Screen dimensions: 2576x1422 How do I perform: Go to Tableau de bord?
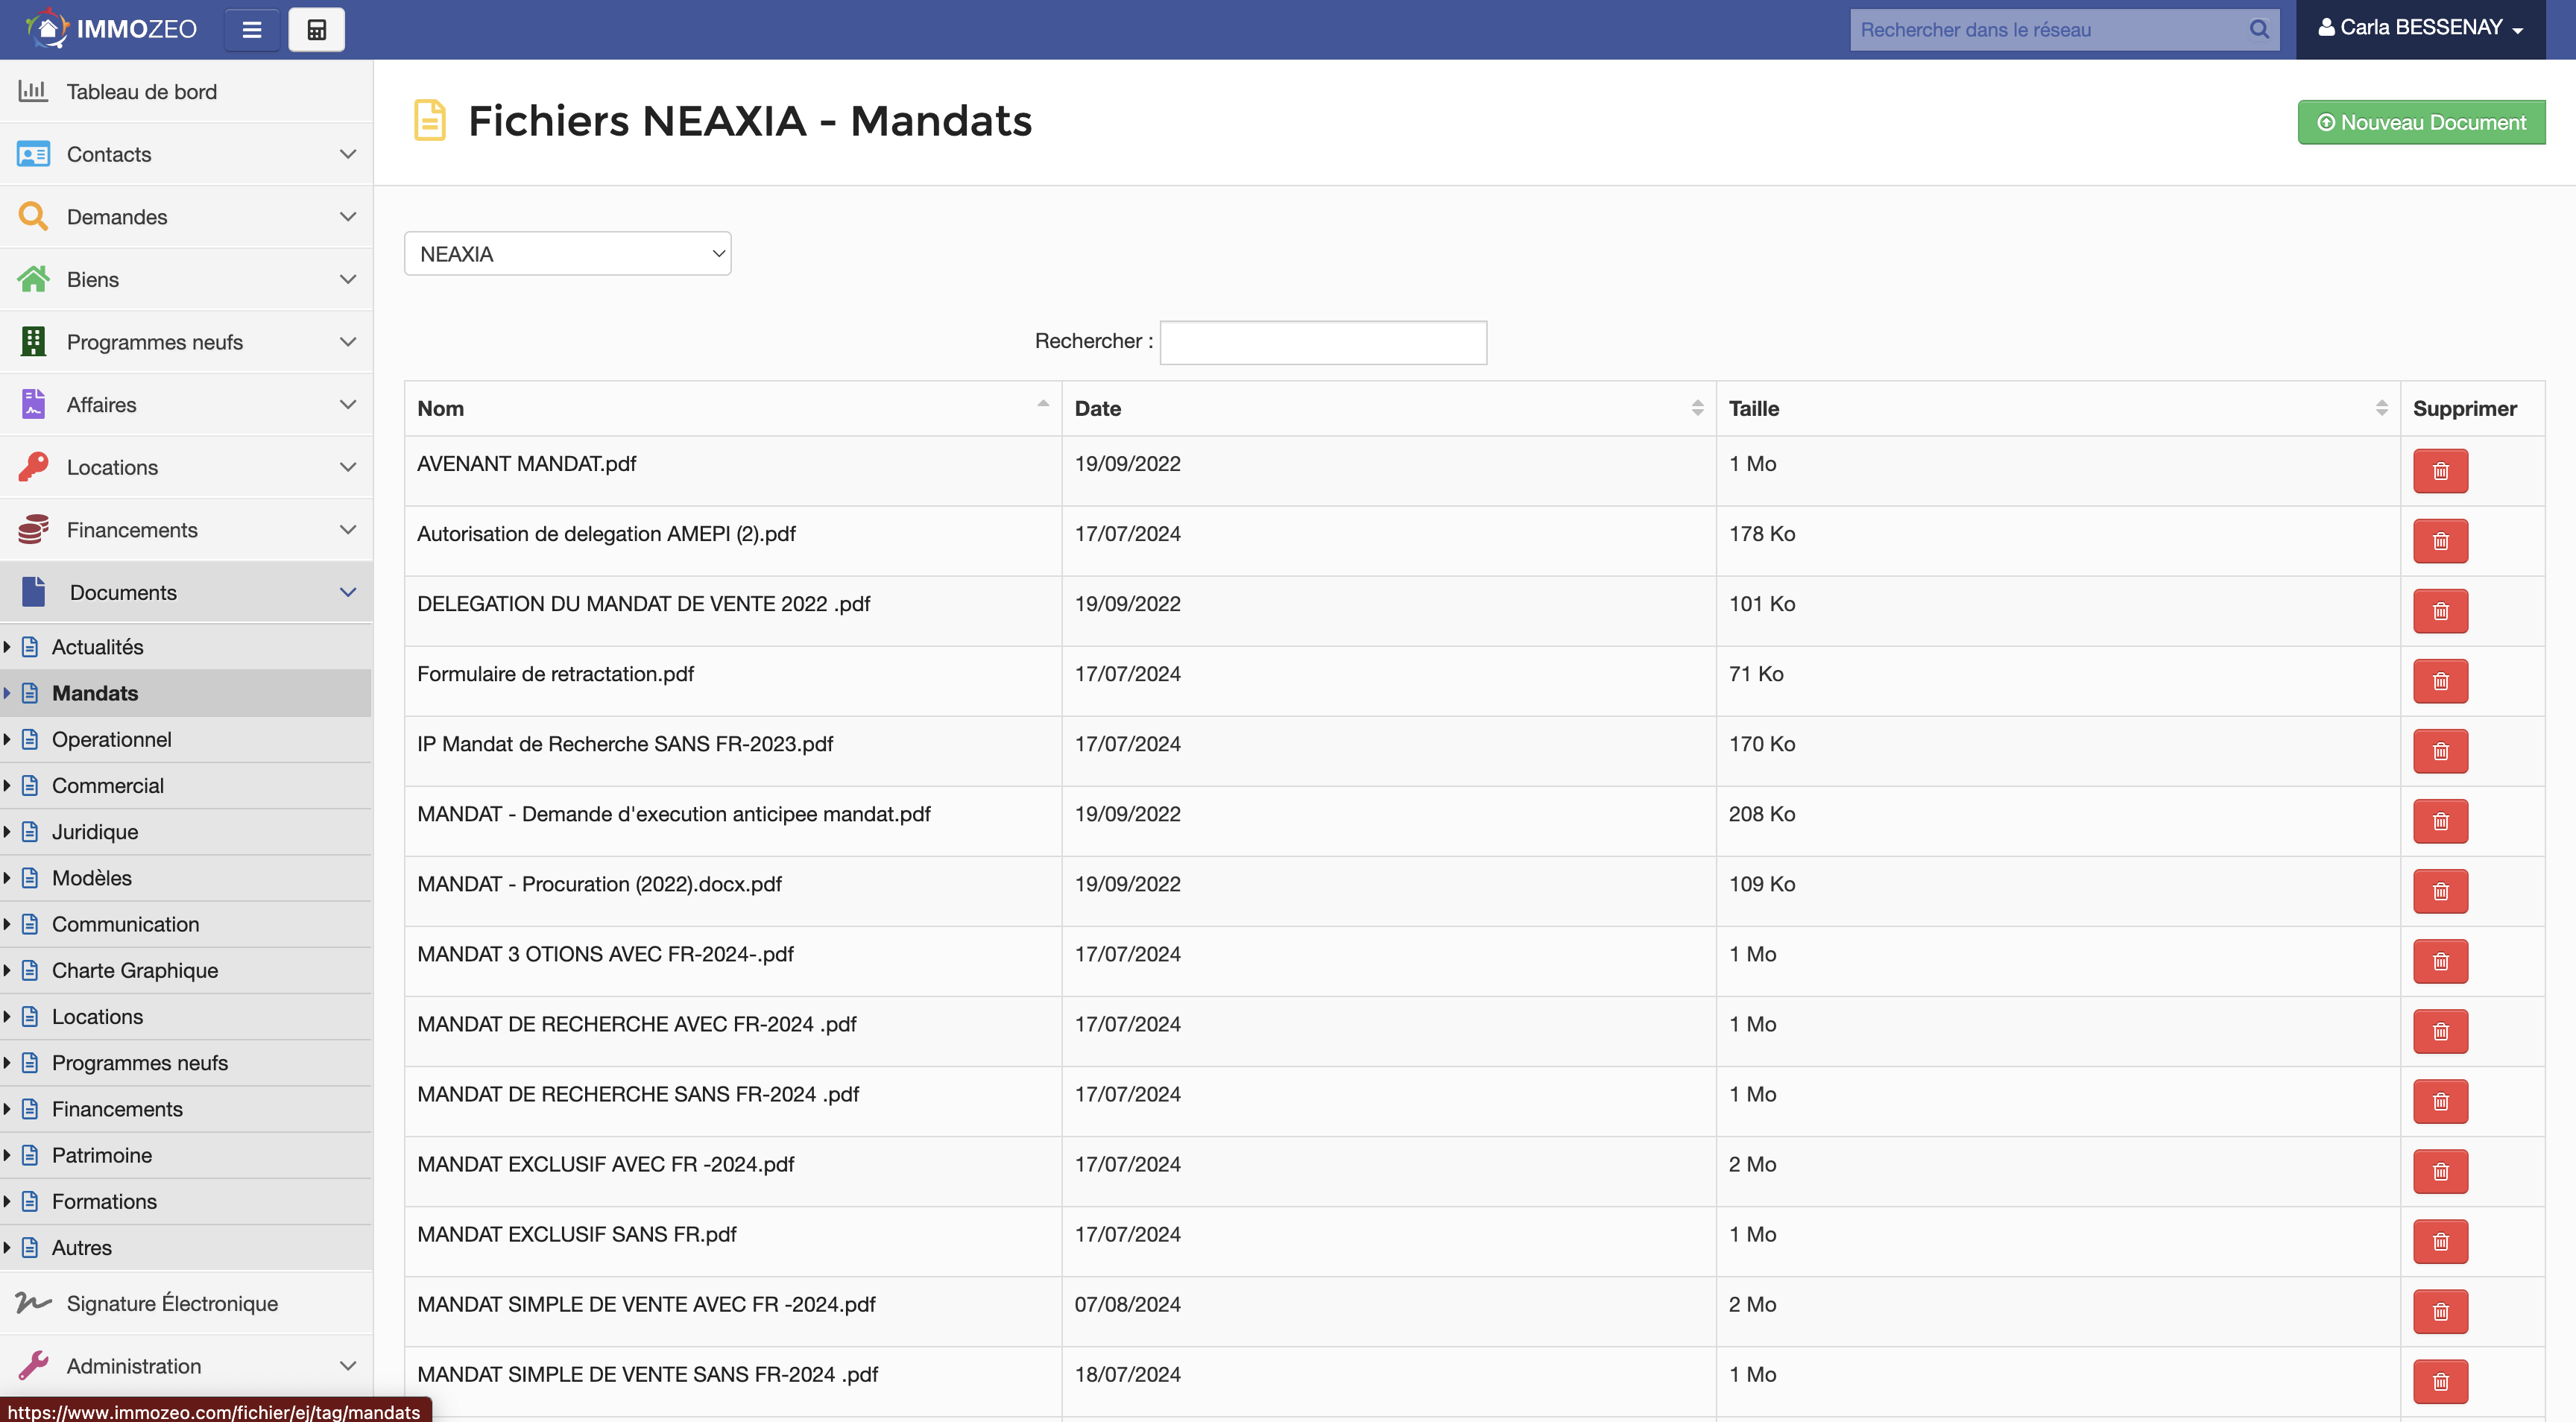141,92
